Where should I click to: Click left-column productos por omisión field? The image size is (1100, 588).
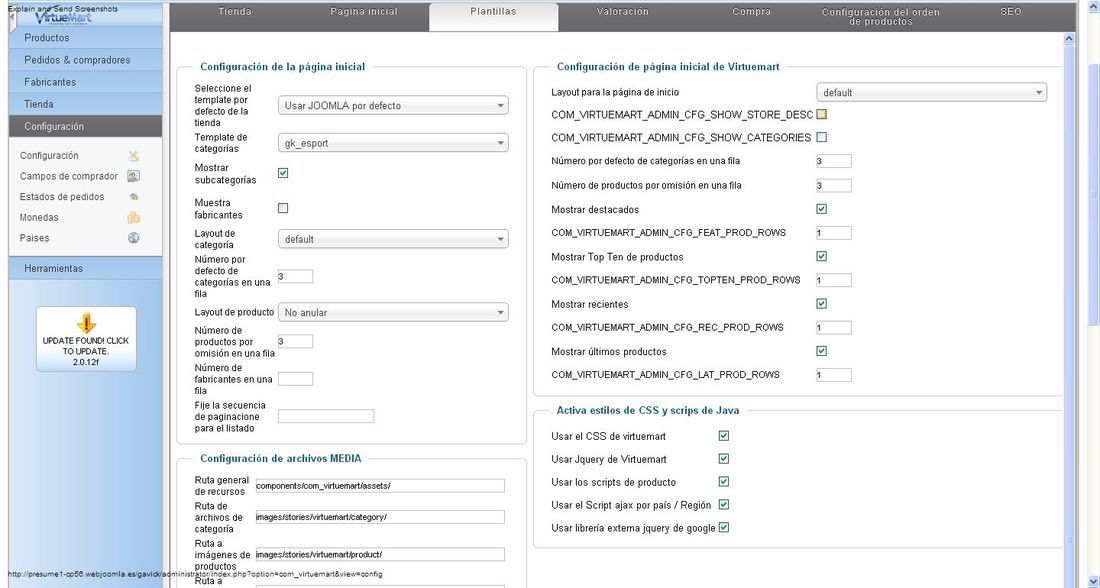[x=295, y=342]
